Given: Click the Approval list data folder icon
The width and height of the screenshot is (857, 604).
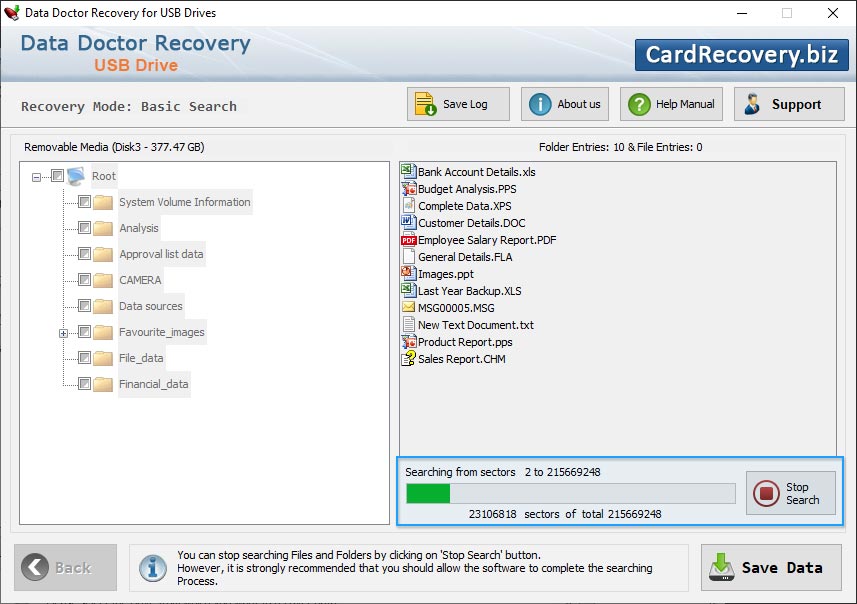Looking at the screenshot, I should [x=103, y=254].
